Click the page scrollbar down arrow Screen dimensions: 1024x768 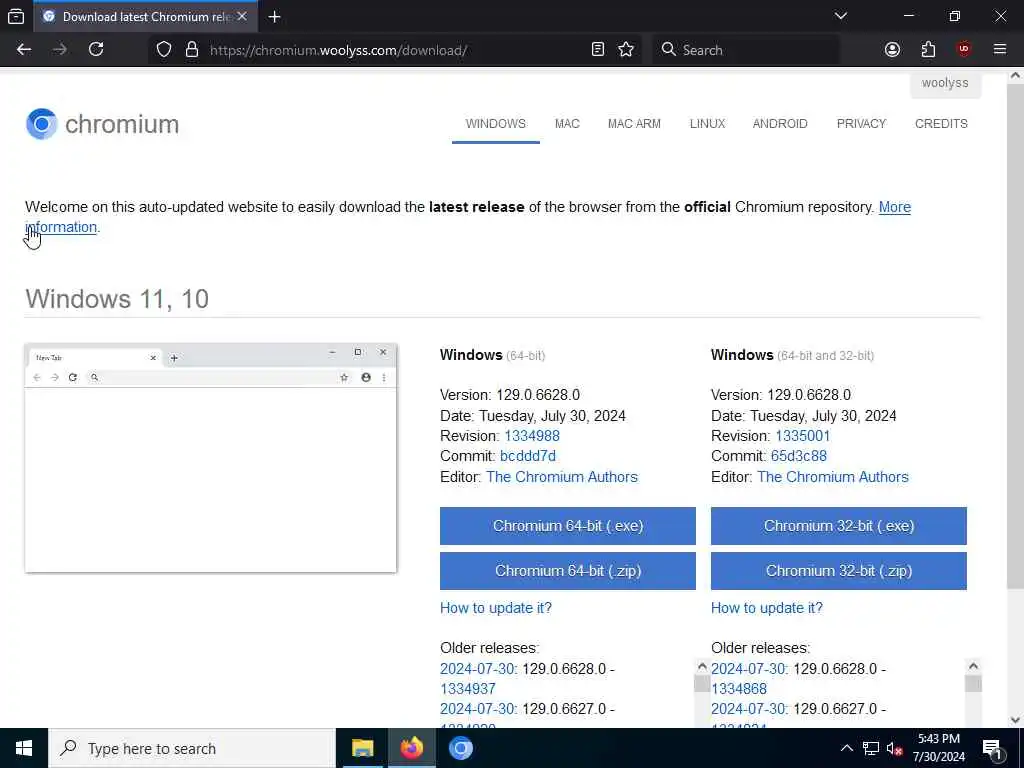[1015, 720]
